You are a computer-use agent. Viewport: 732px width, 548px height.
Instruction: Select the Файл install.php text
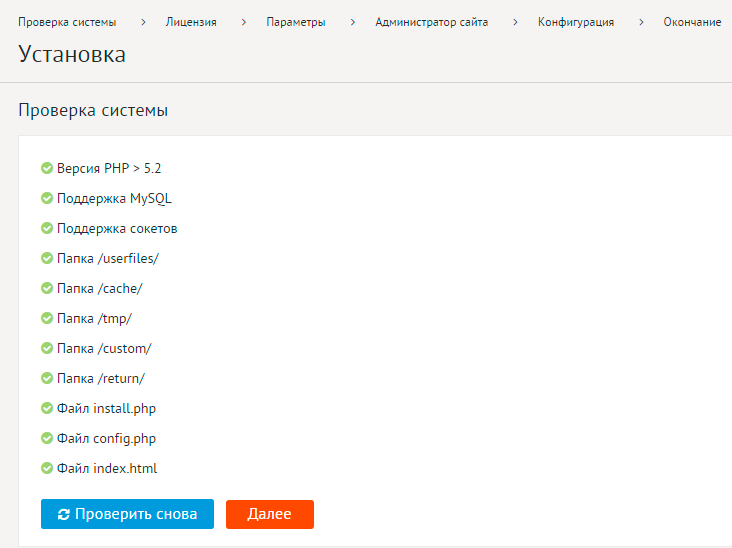coord(106,408)
